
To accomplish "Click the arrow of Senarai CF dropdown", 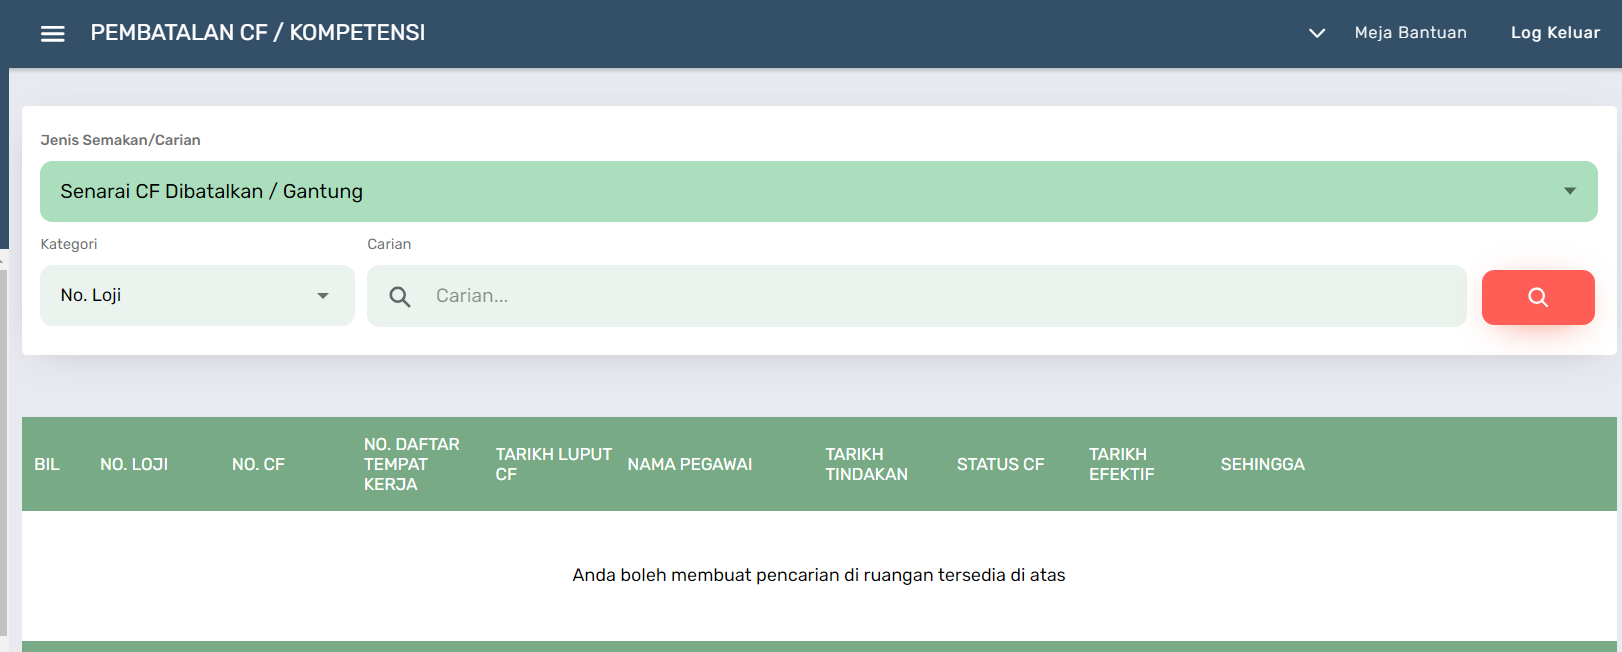I will (x=1570, y=191).
